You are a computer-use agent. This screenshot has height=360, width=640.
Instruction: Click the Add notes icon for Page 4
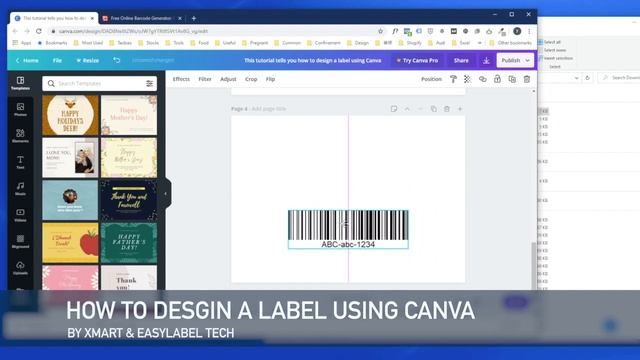tap(393, 109)
